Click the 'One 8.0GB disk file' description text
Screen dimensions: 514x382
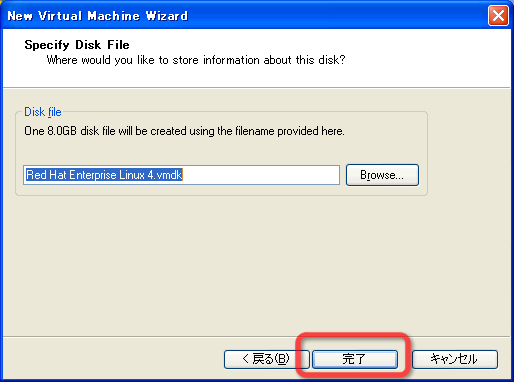(x=184, y=131)
